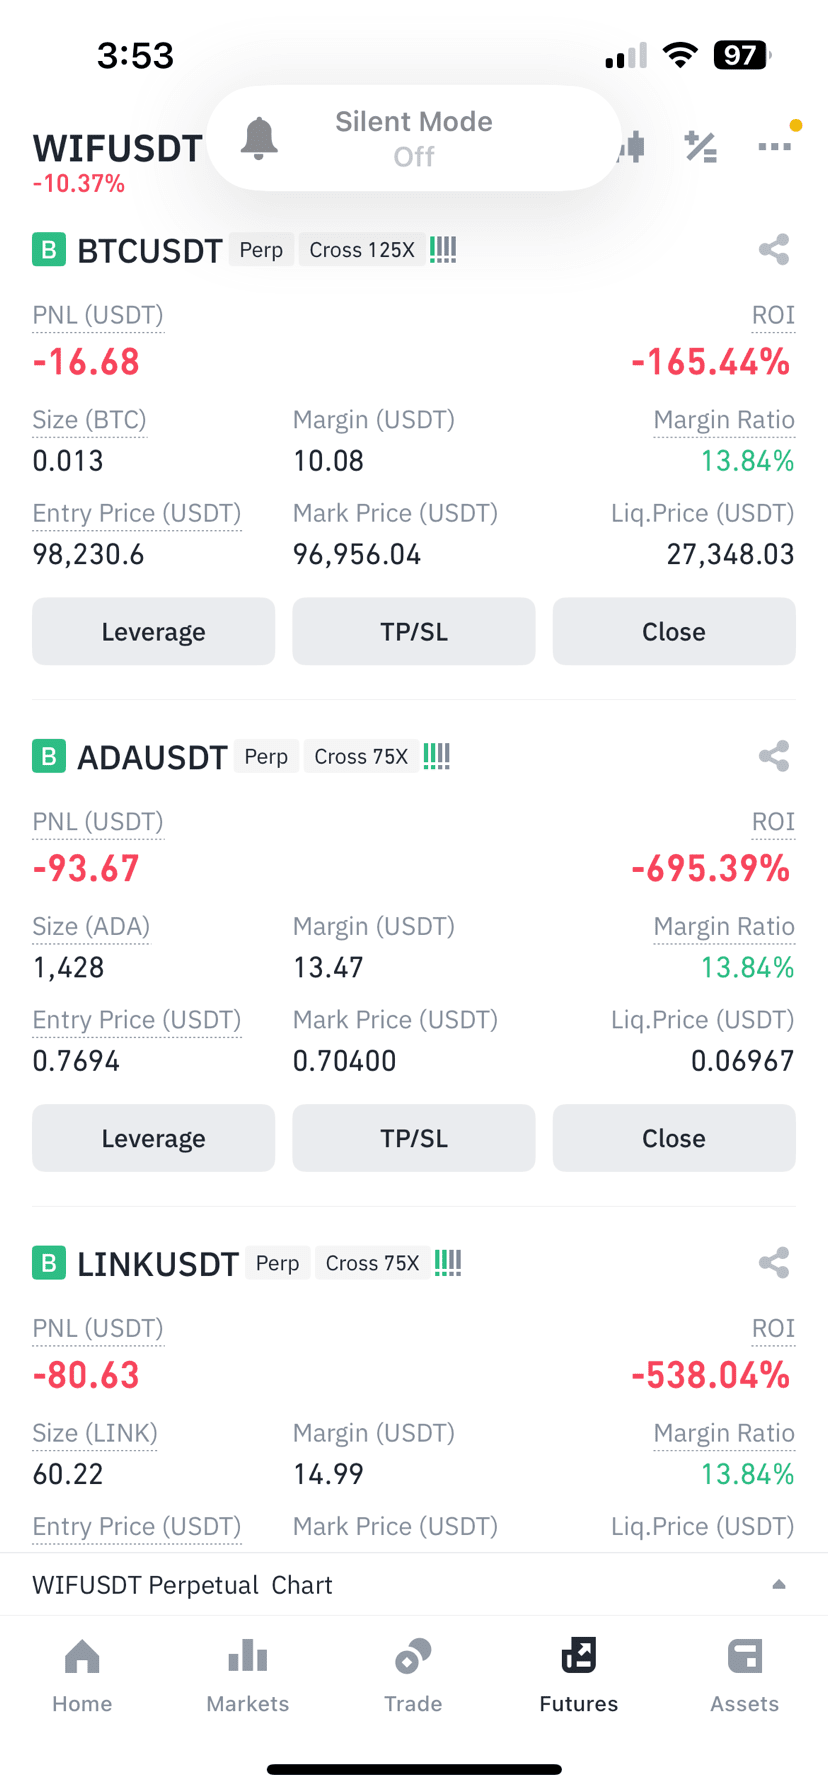The height and width of the screenshot is (1792, 828).
Task: Open the calculator percent icon
Action: click(701, 147)
